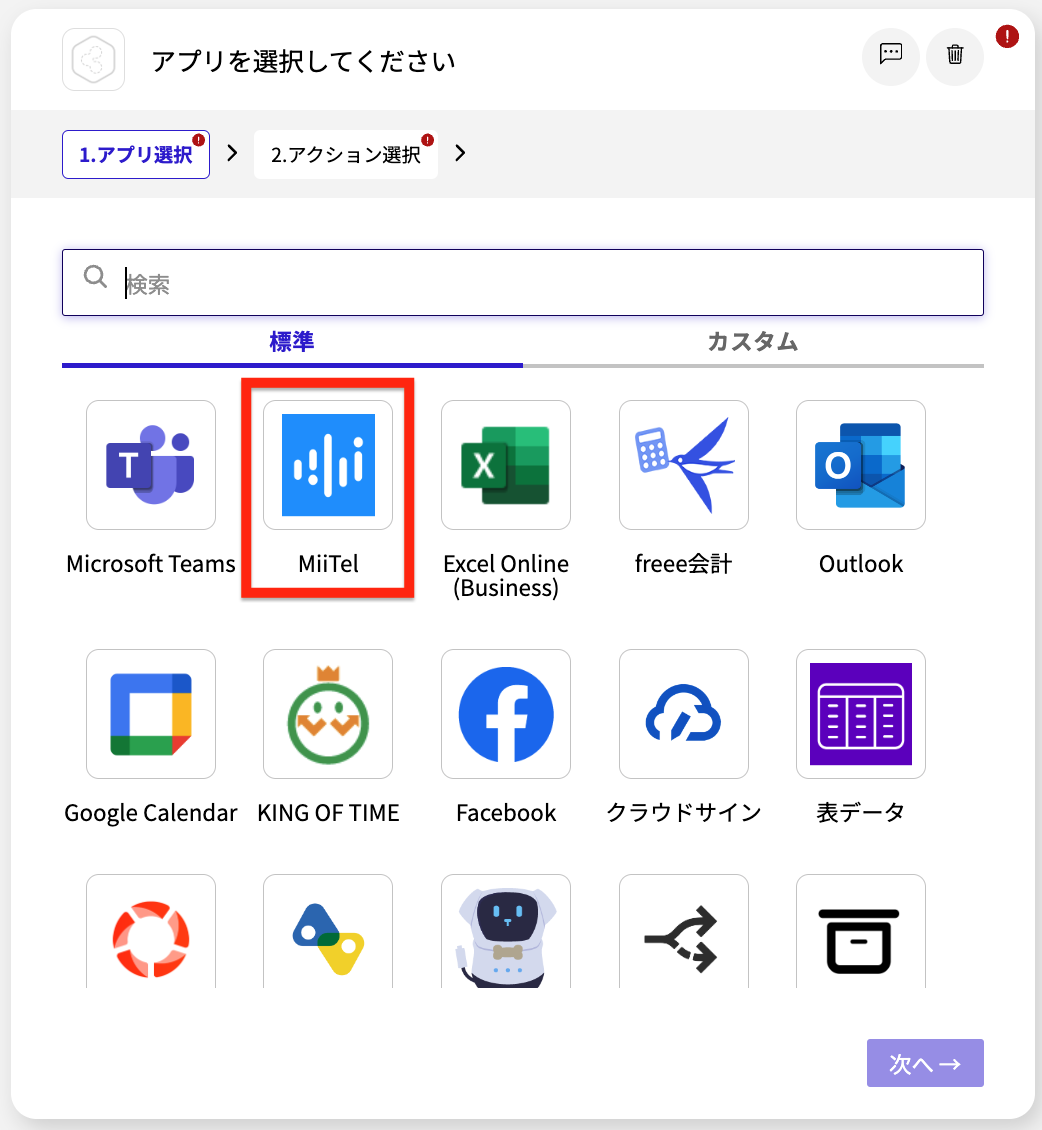The width and height of the screenshot is (1042, 1130).
Task: Choose the MiiTel app icon
Action: pyautogui.click(x=328, y=465)
